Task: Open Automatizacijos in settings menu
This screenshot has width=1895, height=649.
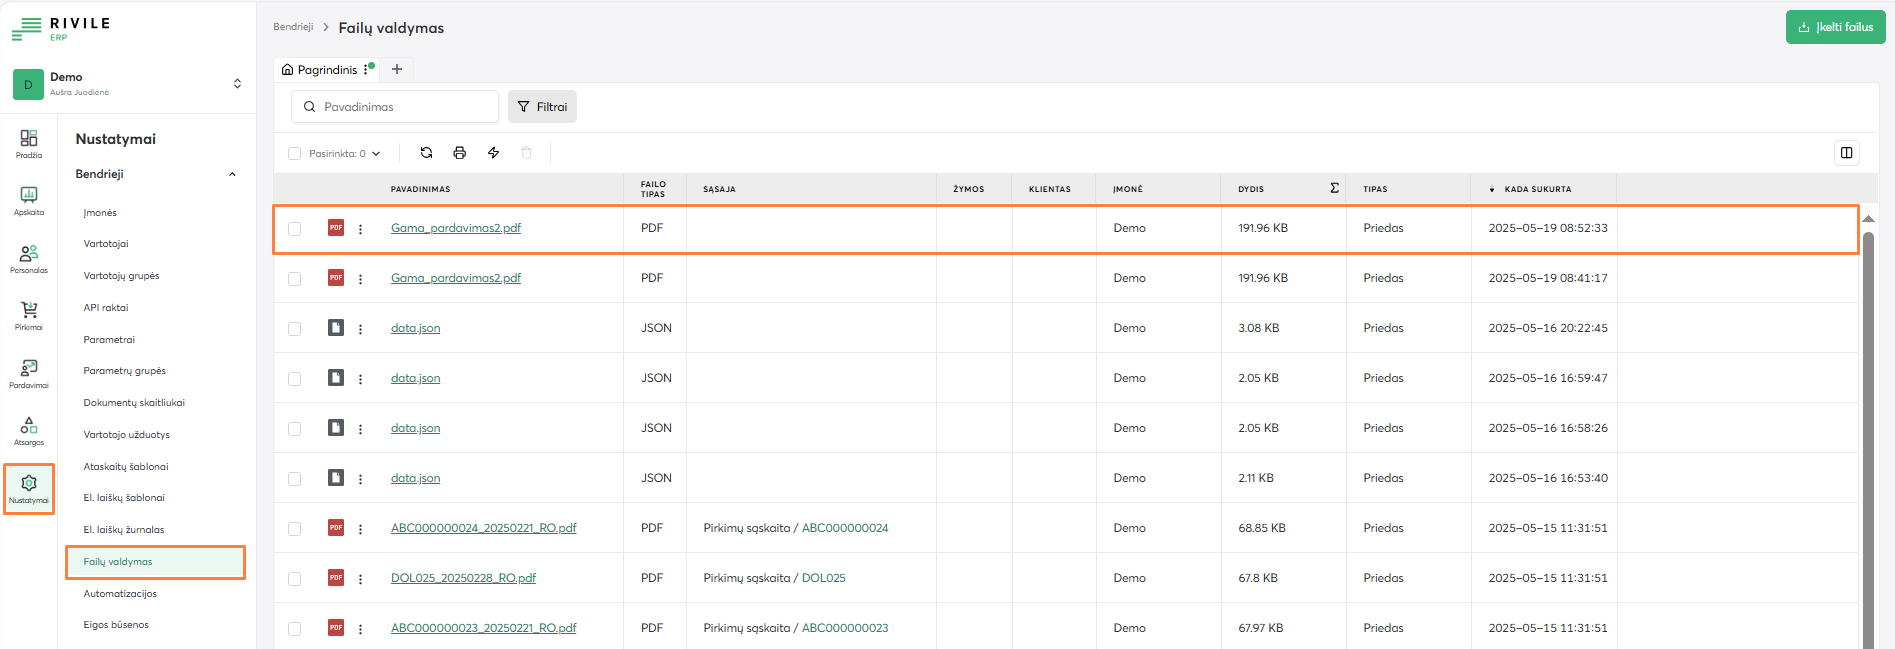Action: tap(120, 594)
